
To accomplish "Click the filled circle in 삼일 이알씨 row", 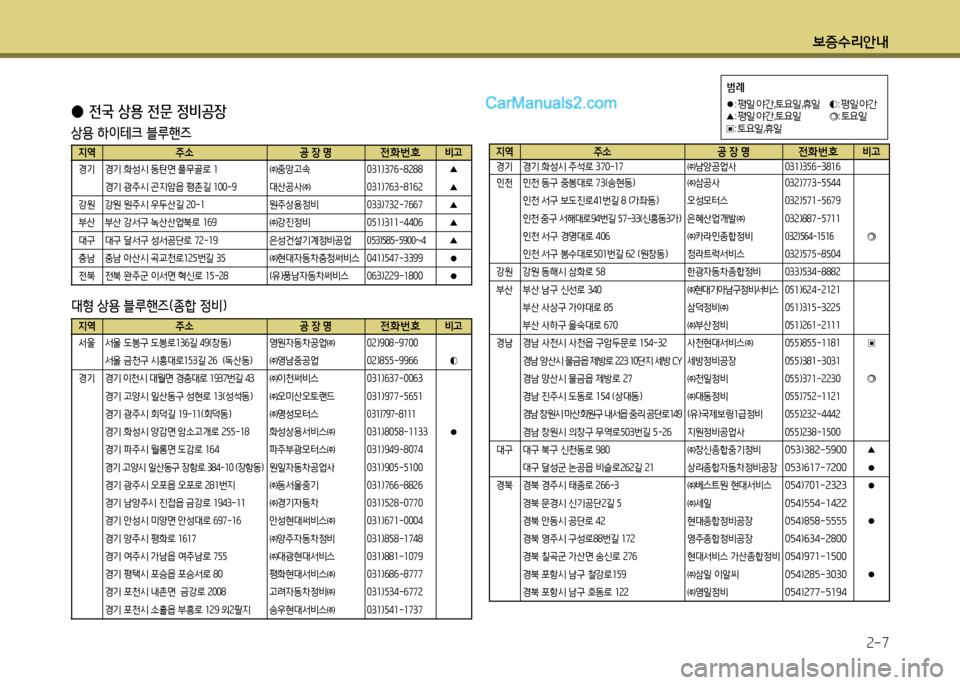I will pyautogui.click(x=872, y=575).
